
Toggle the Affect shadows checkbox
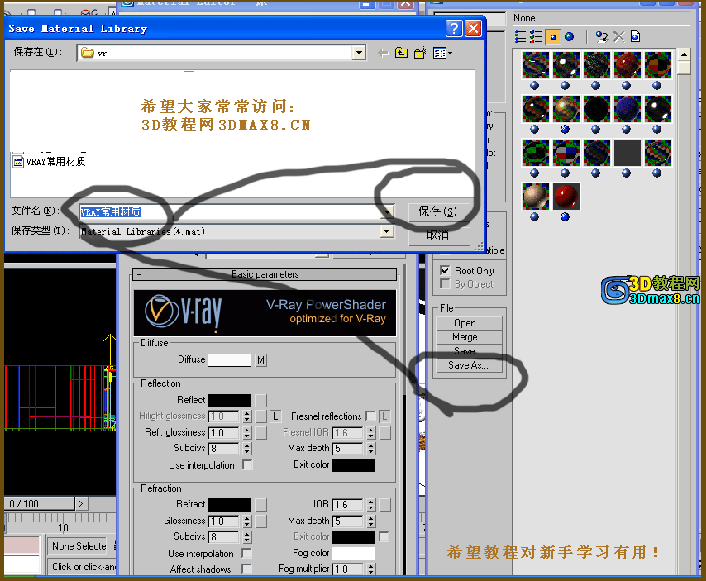[247, 569]
